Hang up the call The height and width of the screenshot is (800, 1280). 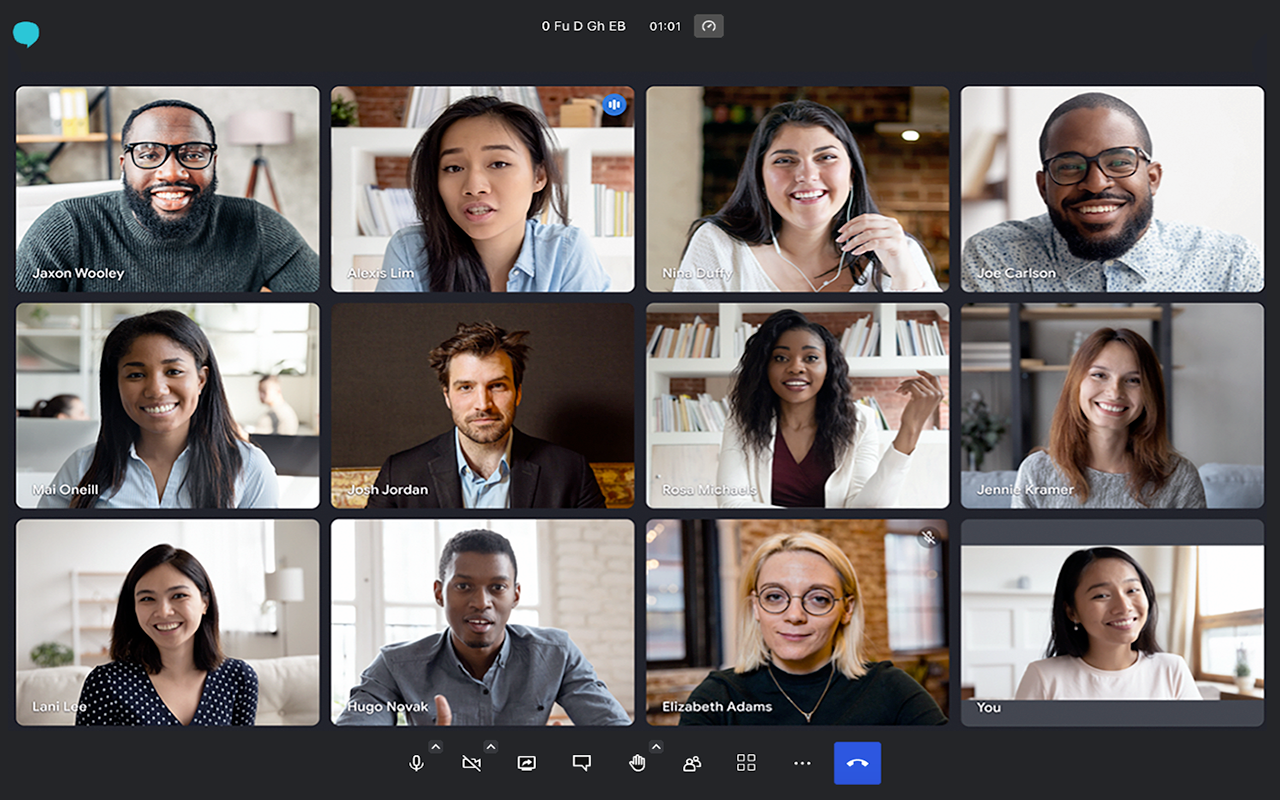(858, 763)
